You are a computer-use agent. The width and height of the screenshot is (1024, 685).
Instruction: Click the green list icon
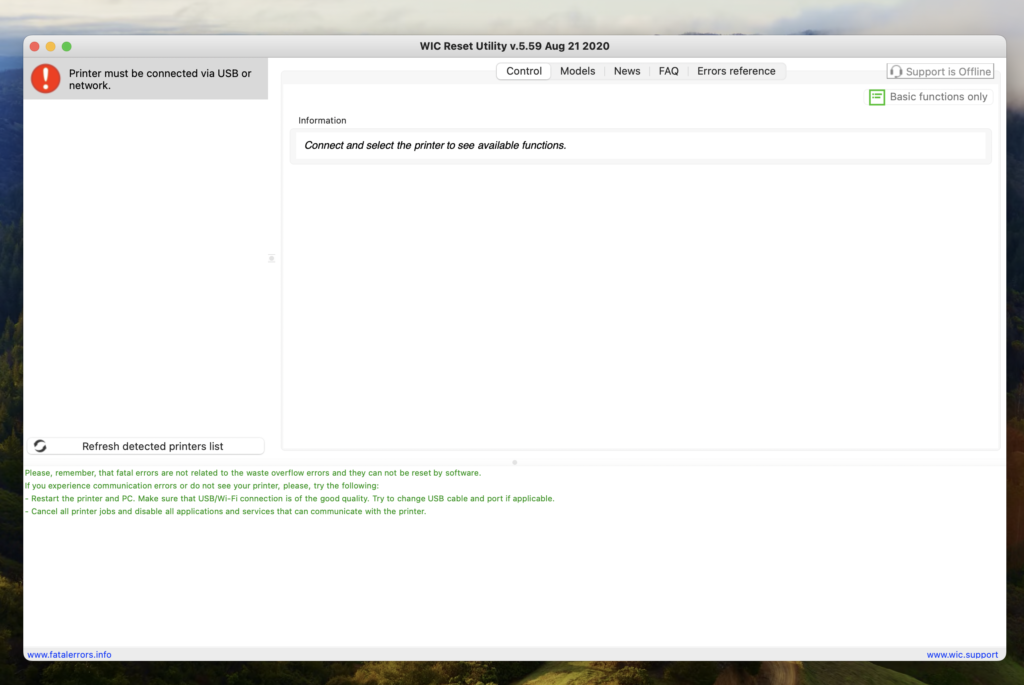pyautogui.click(x=876, y=97)
